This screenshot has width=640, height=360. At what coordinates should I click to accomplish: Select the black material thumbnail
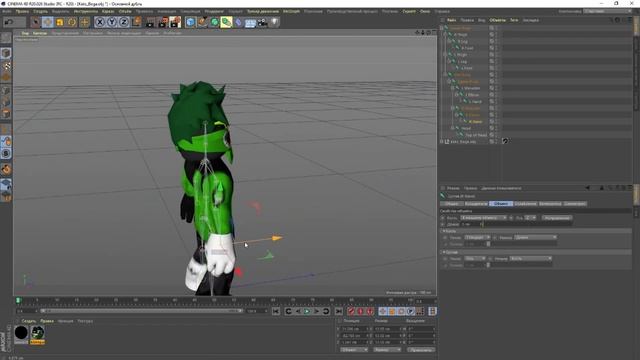pos(21,333)
